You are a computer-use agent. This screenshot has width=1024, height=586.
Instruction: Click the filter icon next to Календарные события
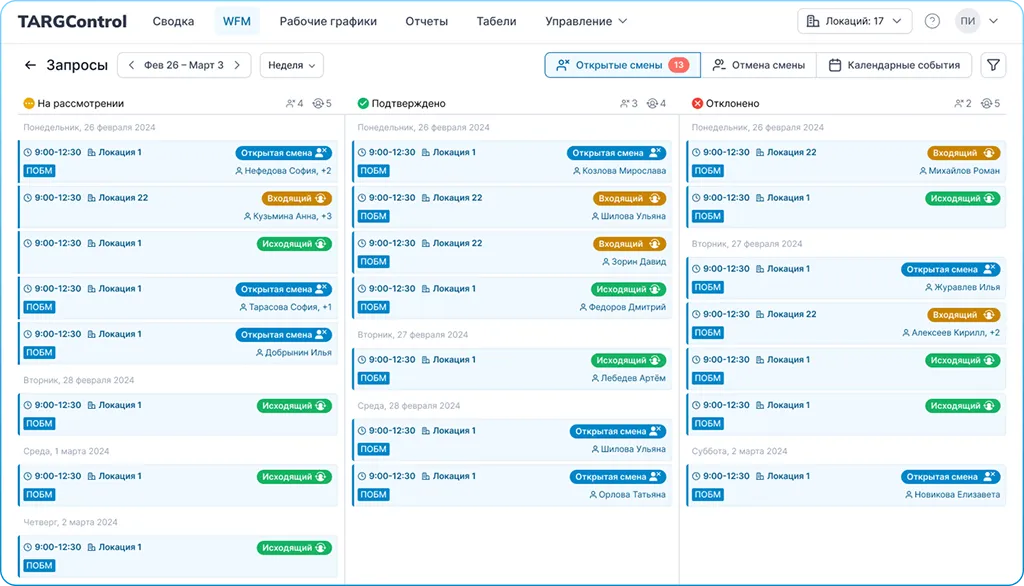tap(994, 64)
